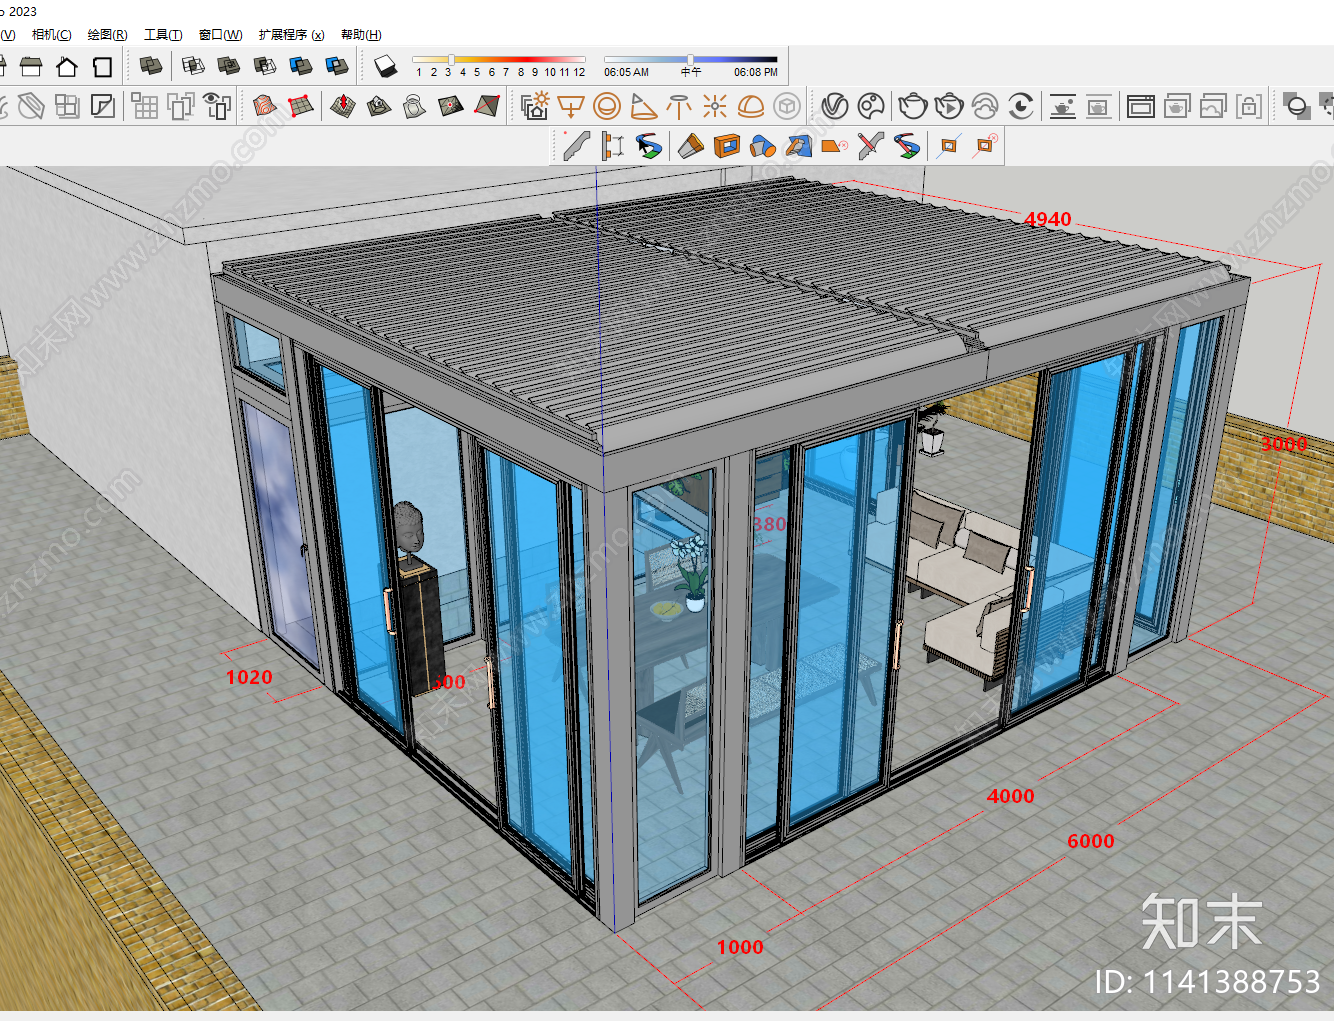
Task: Toggle shadows display on or off
Action: point(385,66)
